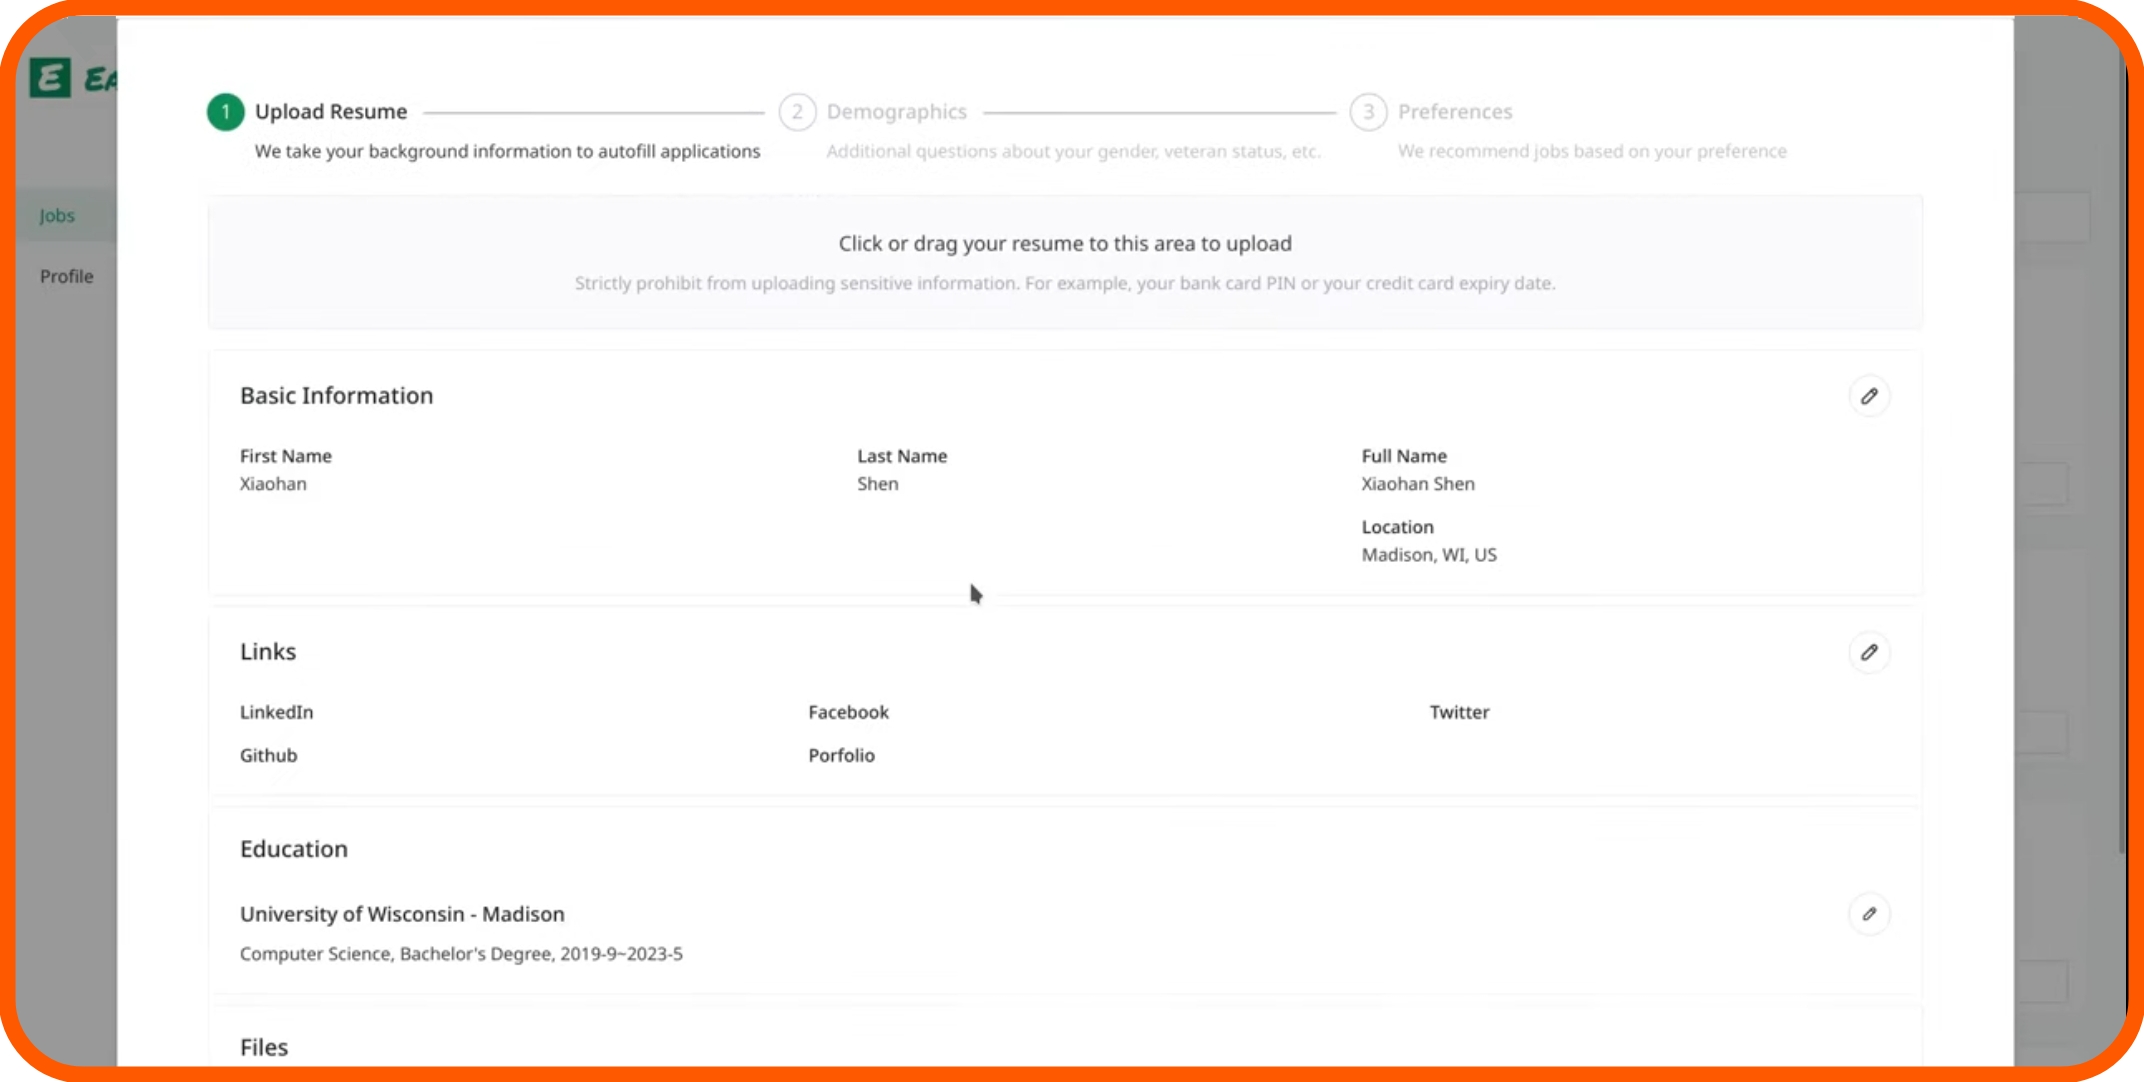Click the page's vertical scrollbar
Viewport: 2144px width, 1082px height.
[2121, 450]
